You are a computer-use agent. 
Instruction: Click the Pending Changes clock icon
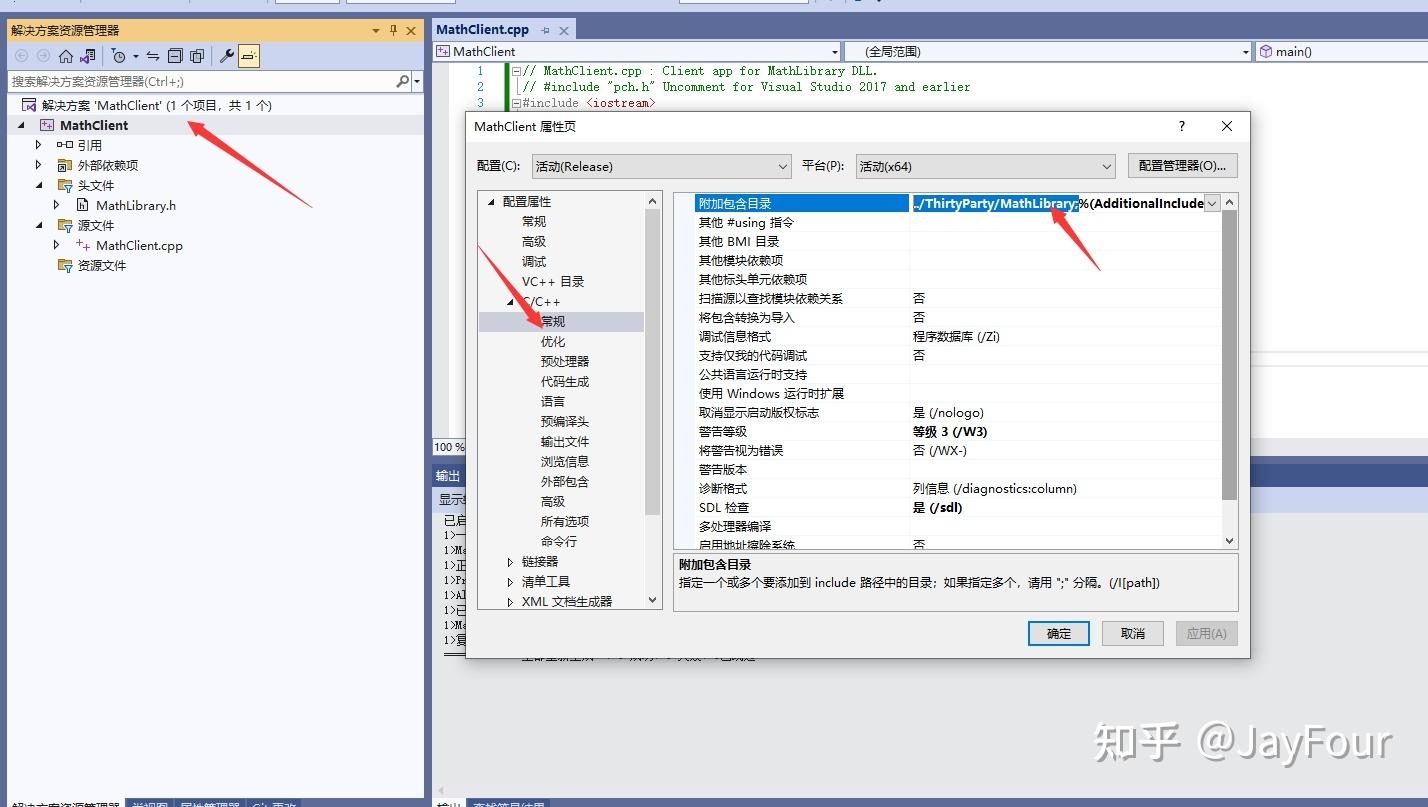[x=120, y=57]
